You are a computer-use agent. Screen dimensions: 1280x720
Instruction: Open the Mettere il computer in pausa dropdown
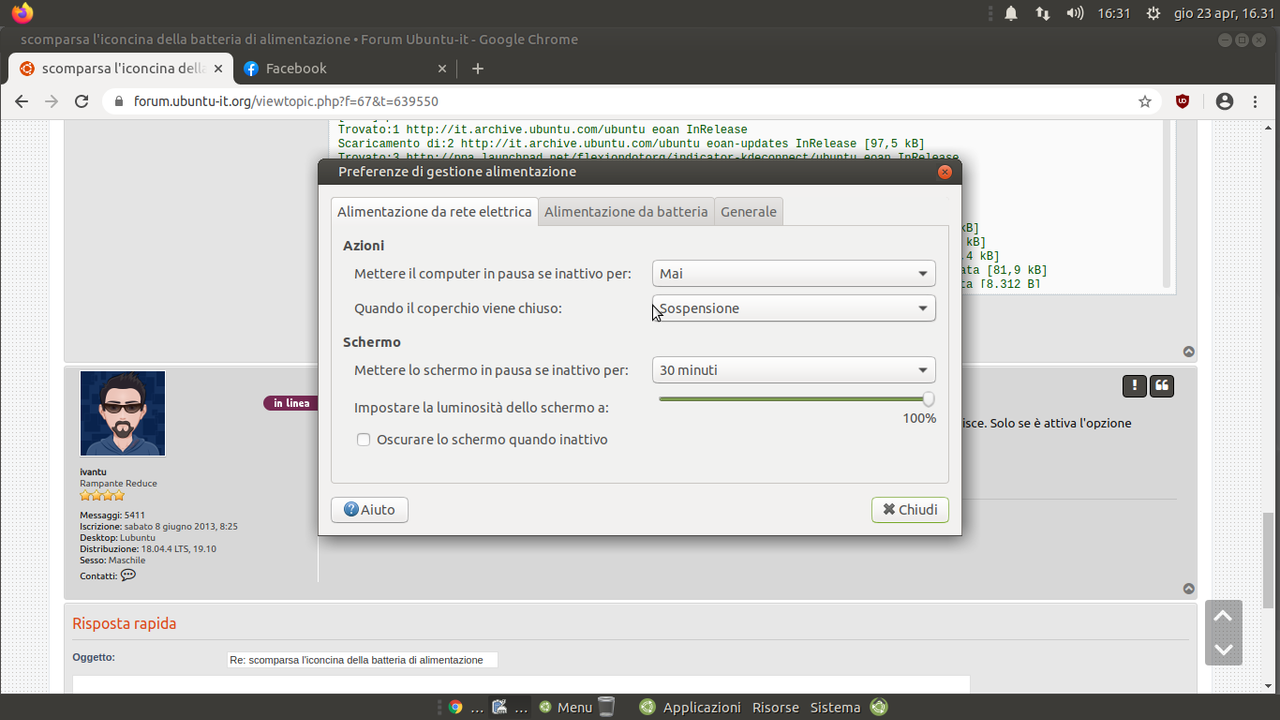click(x=794, y=273)
